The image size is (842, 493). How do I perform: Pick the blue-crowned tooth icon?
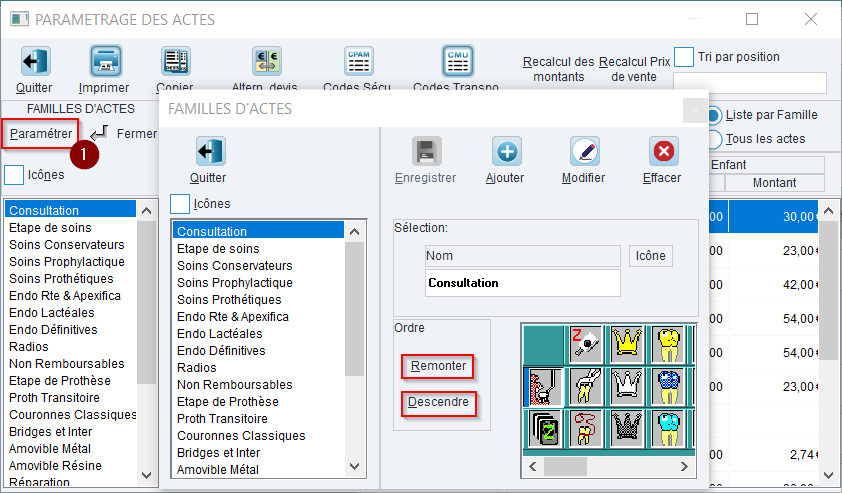tap(669, 387)
